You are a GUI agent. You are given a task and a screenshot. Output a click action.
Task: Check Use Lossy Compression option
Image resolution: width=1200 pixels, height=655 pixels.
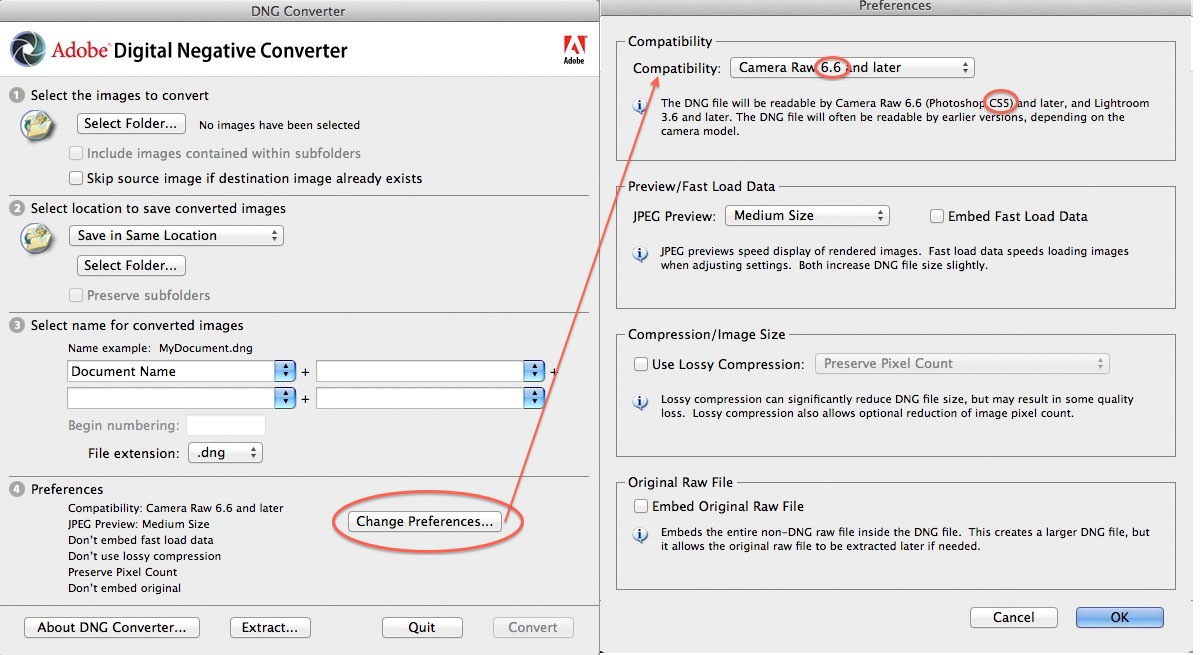(641, 365)
